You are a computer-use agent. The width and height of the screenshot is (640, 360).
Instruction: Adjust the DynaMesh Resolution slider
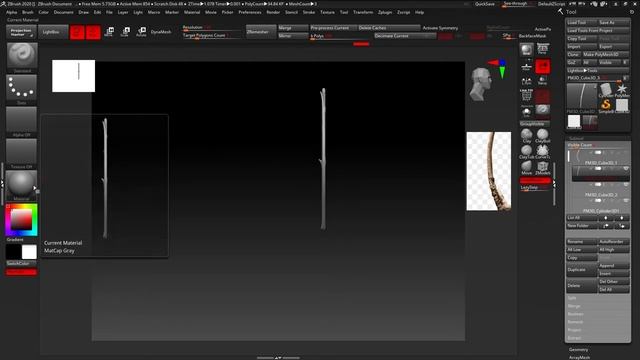click(x=212, y=28)
